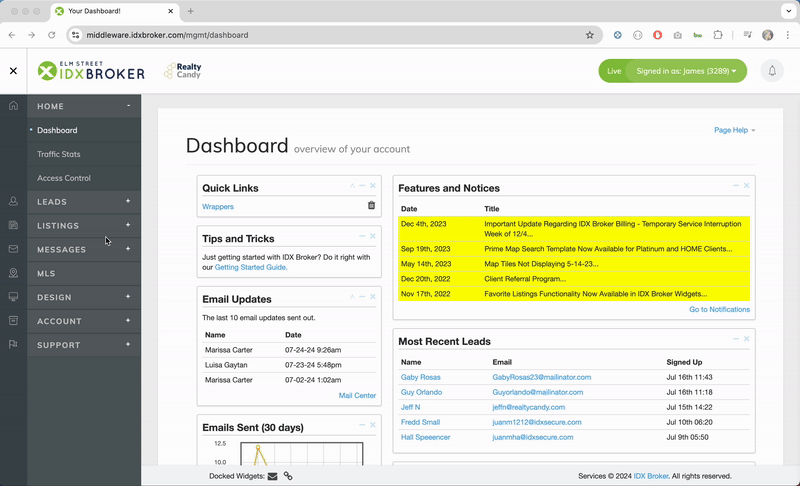Screen dimensions: 800x486
Task: Open the Getting Started Guide link
Action: point(251,267)
